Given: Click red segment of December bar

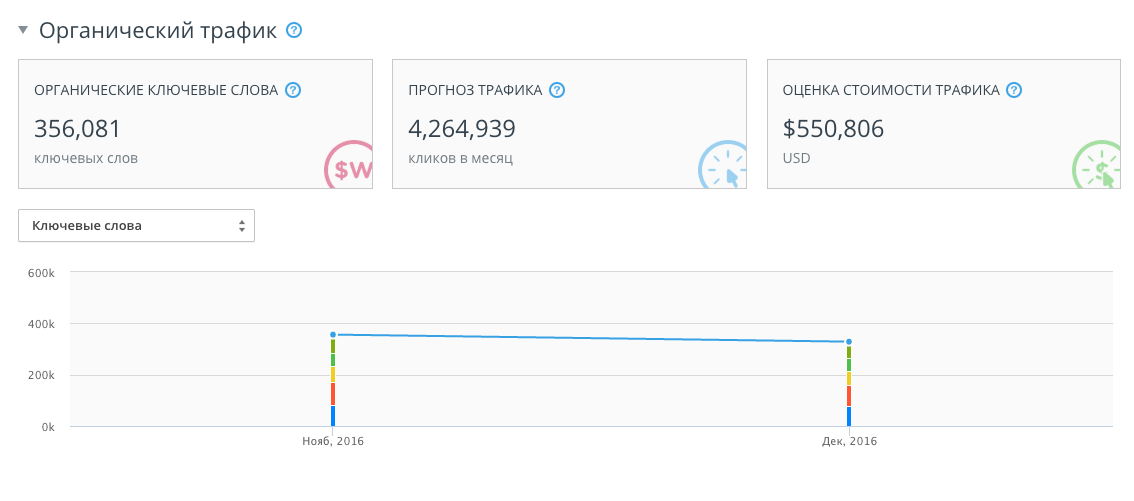Looking at the screenshot, I should [849, 396].
